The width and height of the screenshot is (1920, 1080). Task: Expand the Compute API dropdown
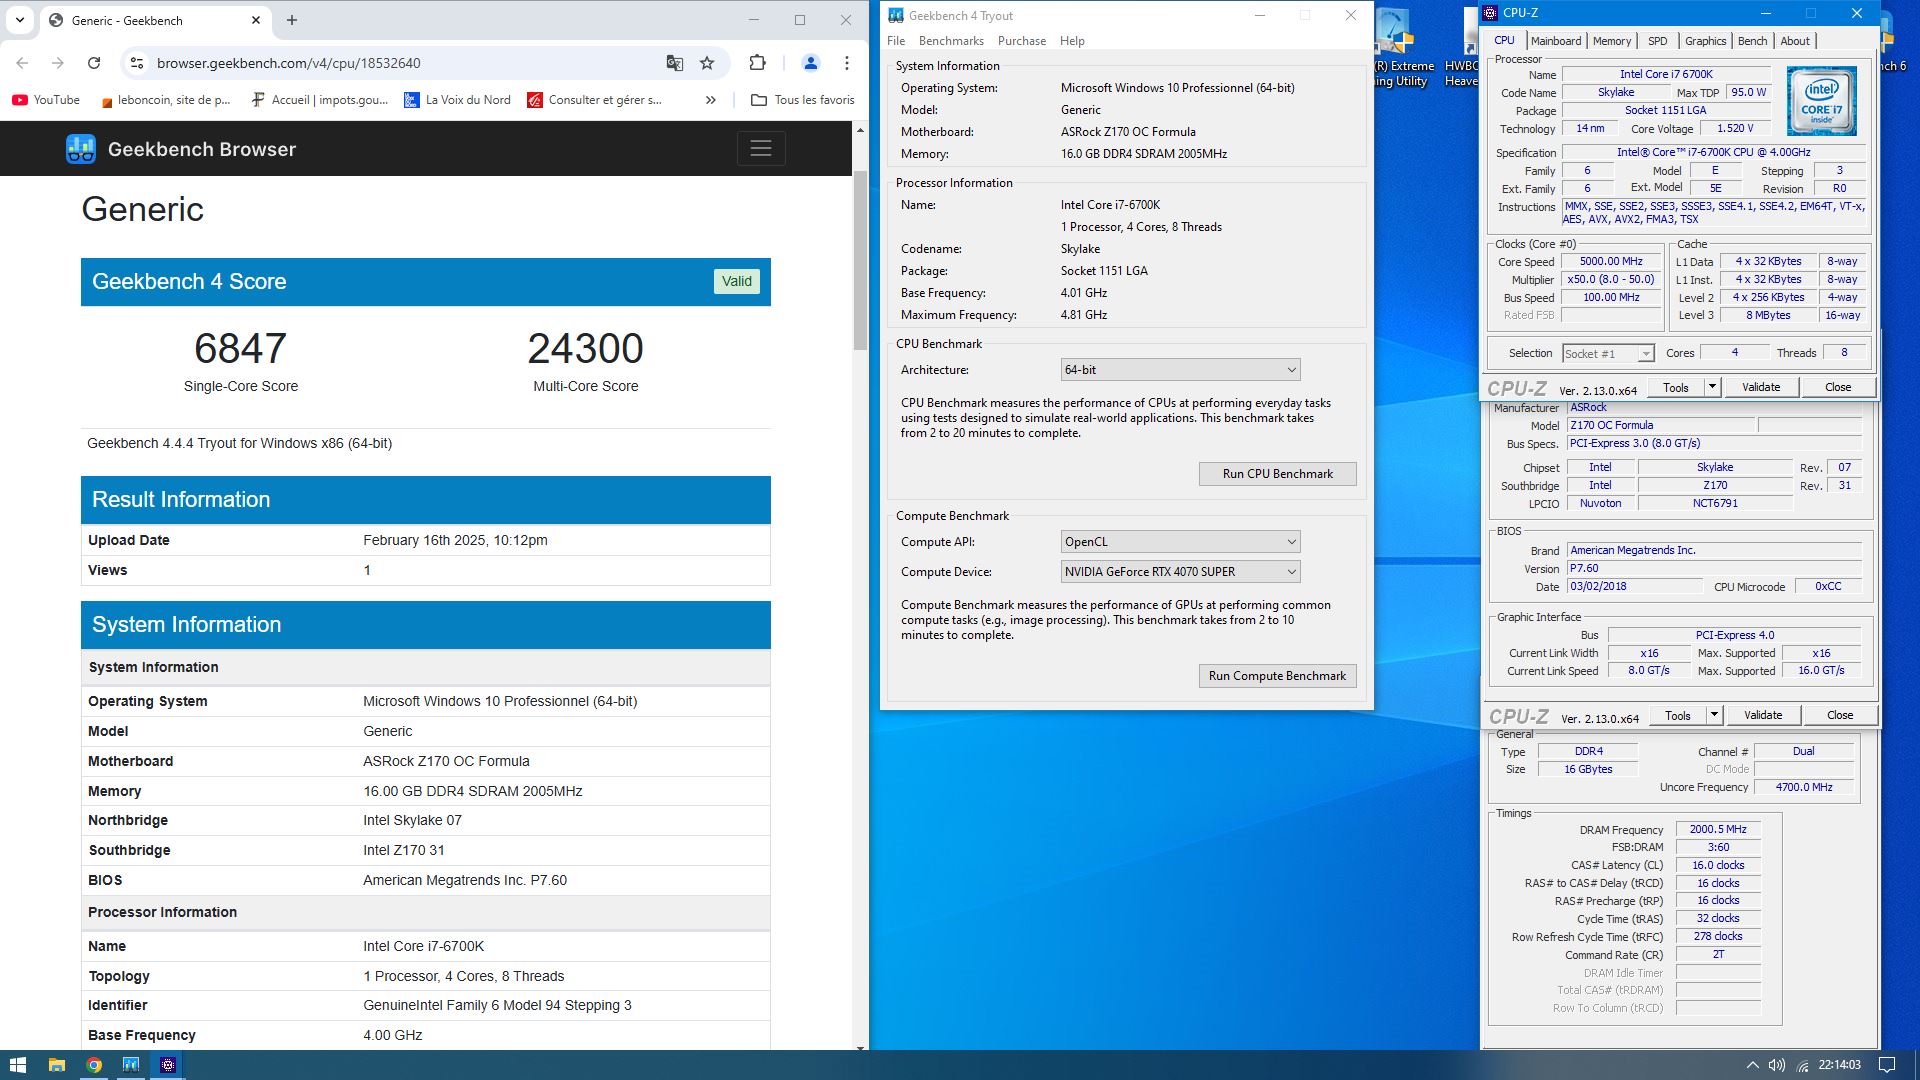click(x=1180, y=542)
